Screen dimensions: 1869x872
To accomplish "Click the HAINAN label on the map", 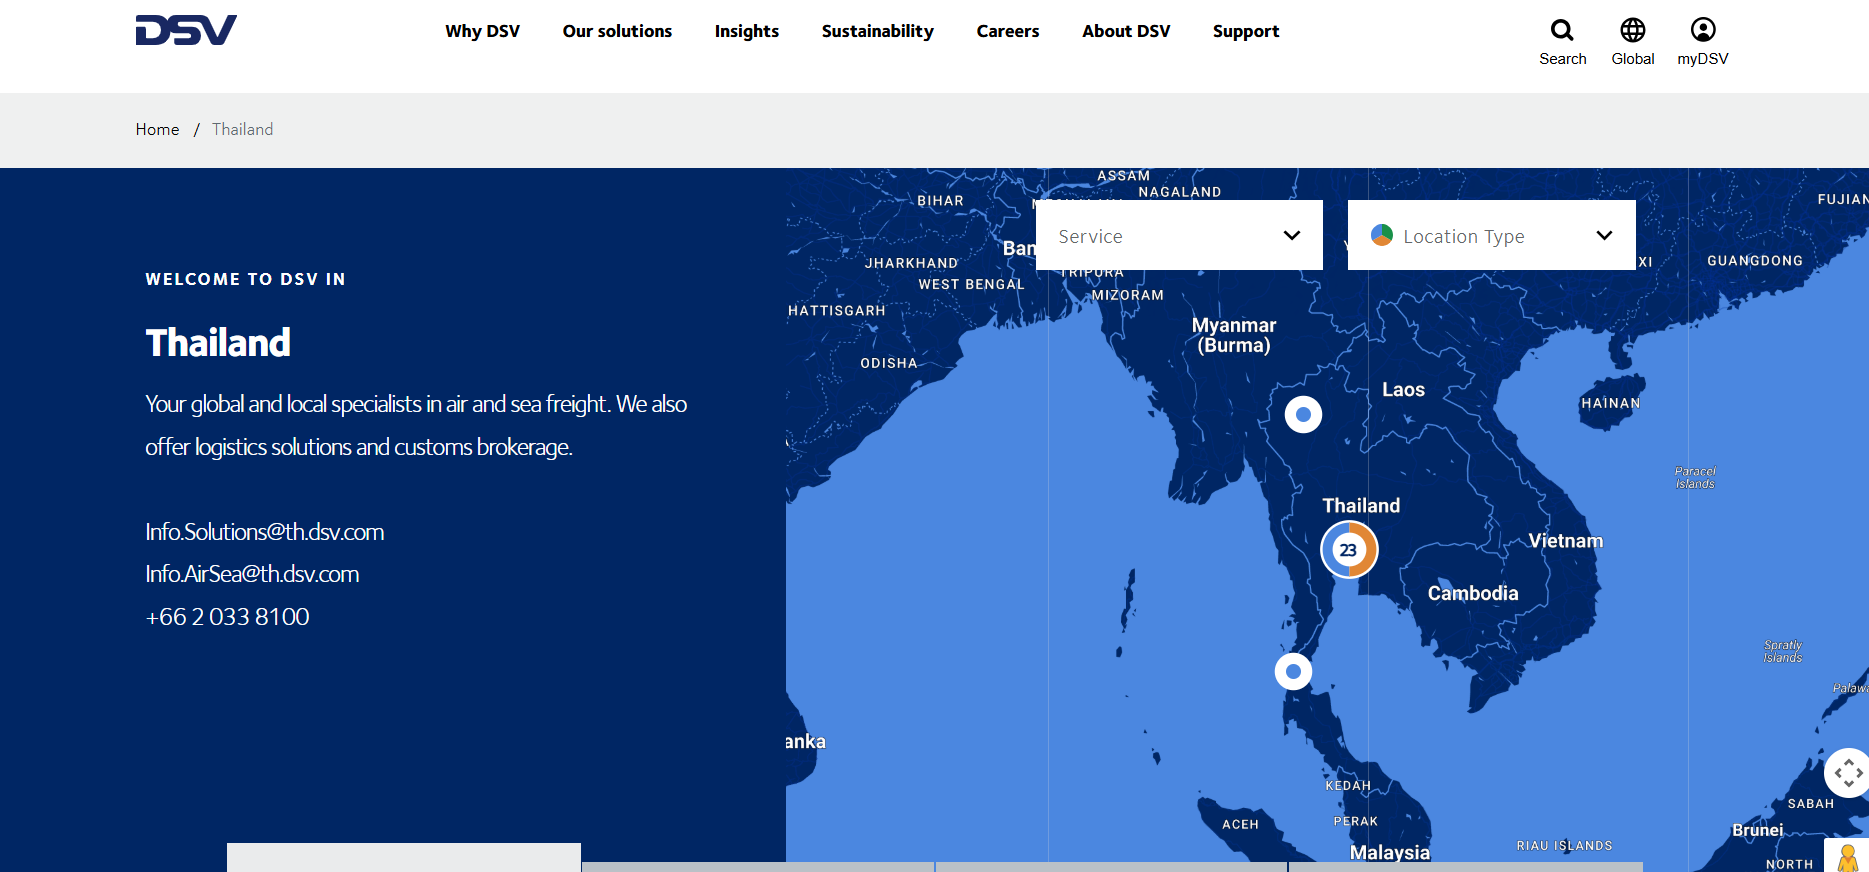I will click(x=1611, y=403).
